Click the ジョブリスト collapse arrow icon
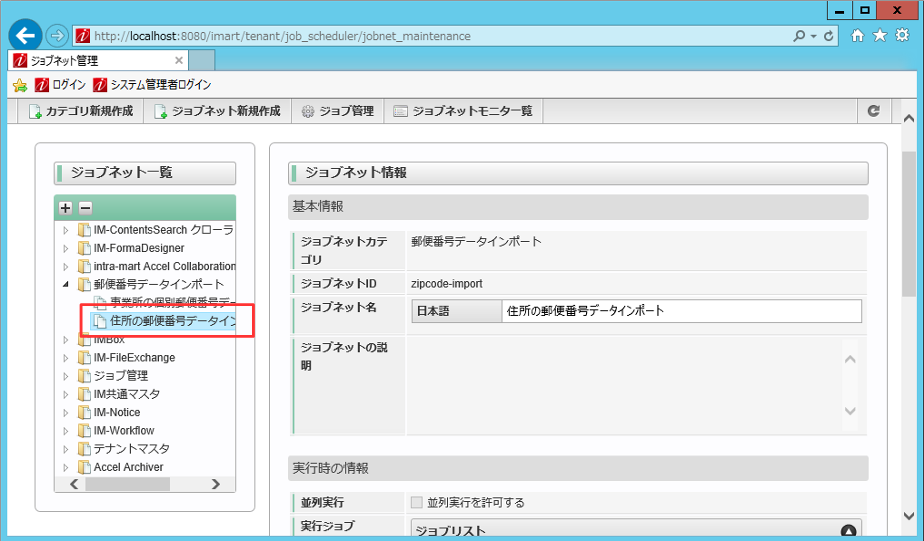 (x=848, y=531)
